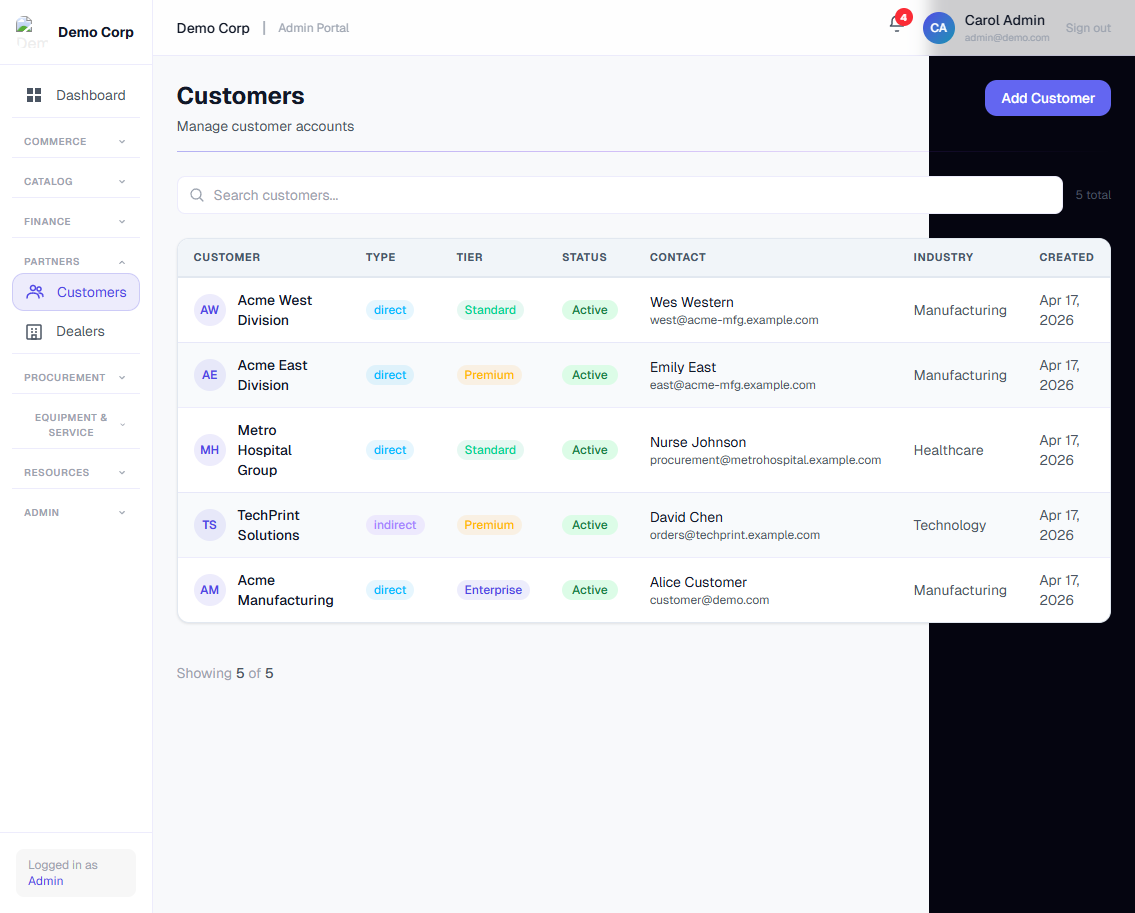Click direct badge on Acme Manufacturing row
The height and width of the screenshot is (913, 1135).
(389, 590)
